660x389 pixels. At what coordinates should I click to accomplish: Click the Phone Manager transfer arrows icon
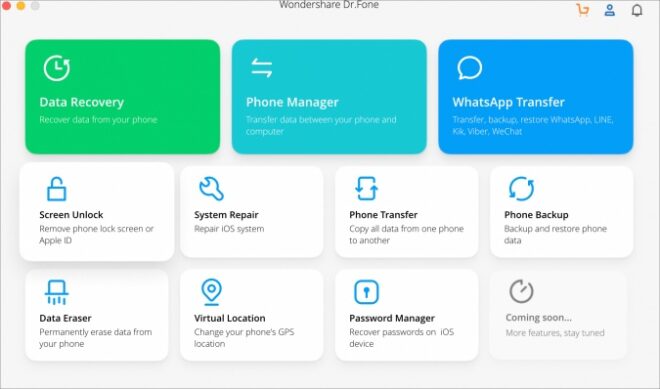pos(262,68)
